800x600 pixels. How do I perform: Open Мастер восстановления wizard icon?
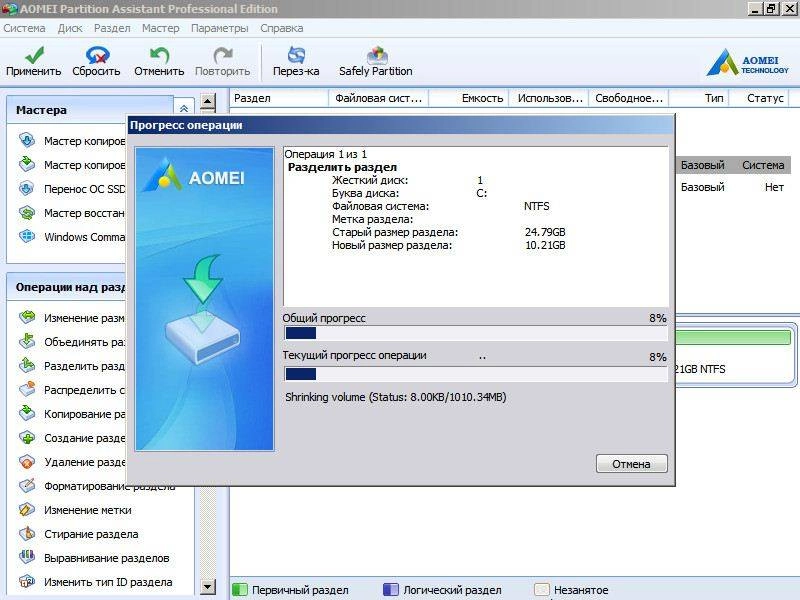[27, 212]
